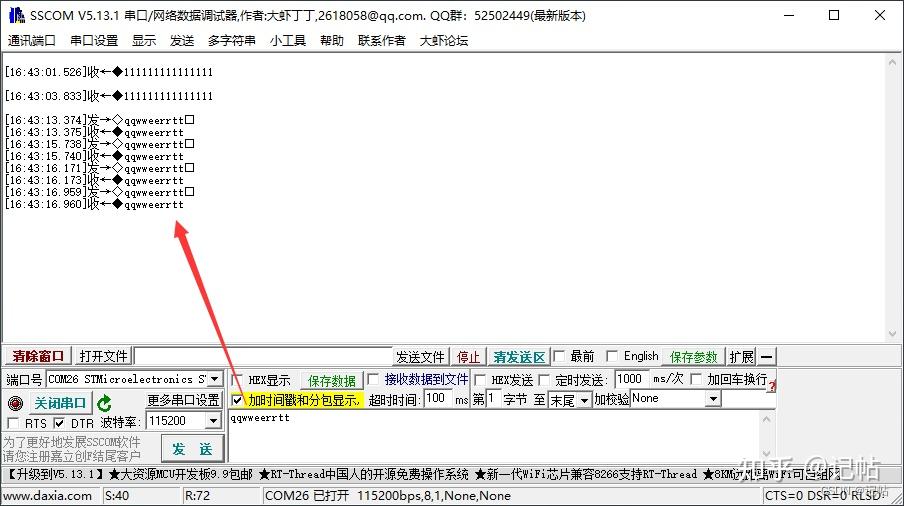Enable the 加回车换行 checkbox

click(x=696, y=379)
